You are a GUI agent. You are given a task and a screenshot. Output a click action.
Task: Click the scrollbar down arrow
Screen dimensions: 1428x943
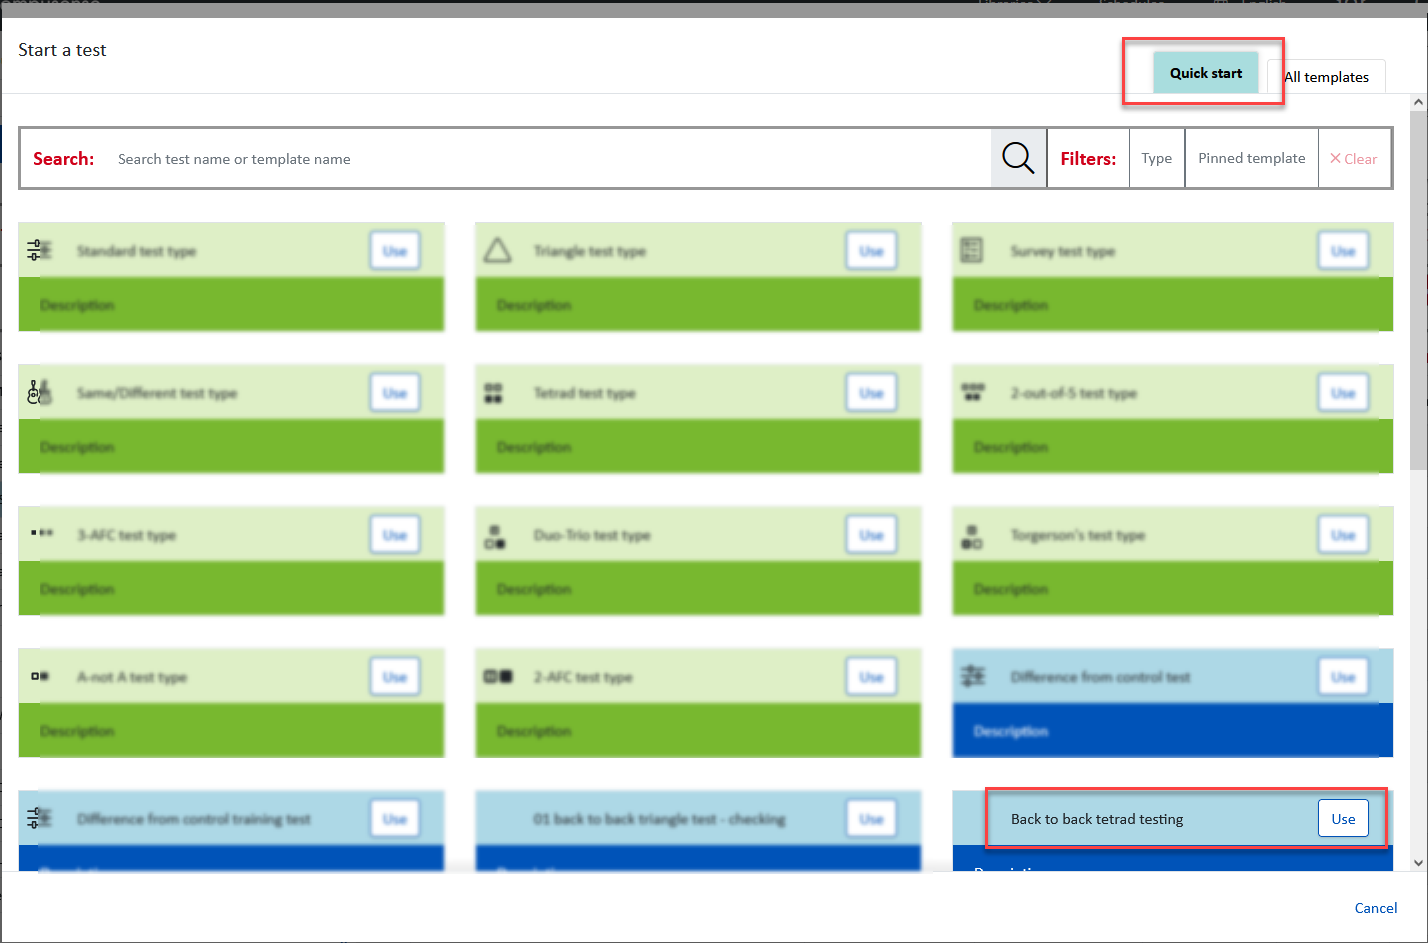(x=1418, y=862)
